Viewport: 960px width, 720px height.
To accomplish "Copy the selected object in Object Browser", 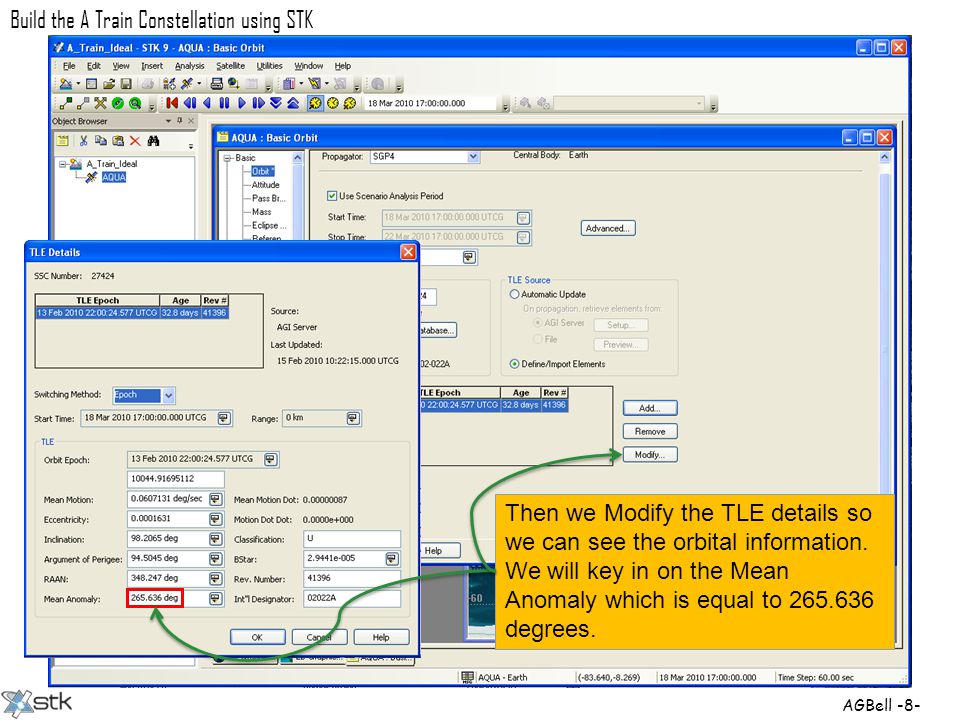I will click(x=101, y=141).
